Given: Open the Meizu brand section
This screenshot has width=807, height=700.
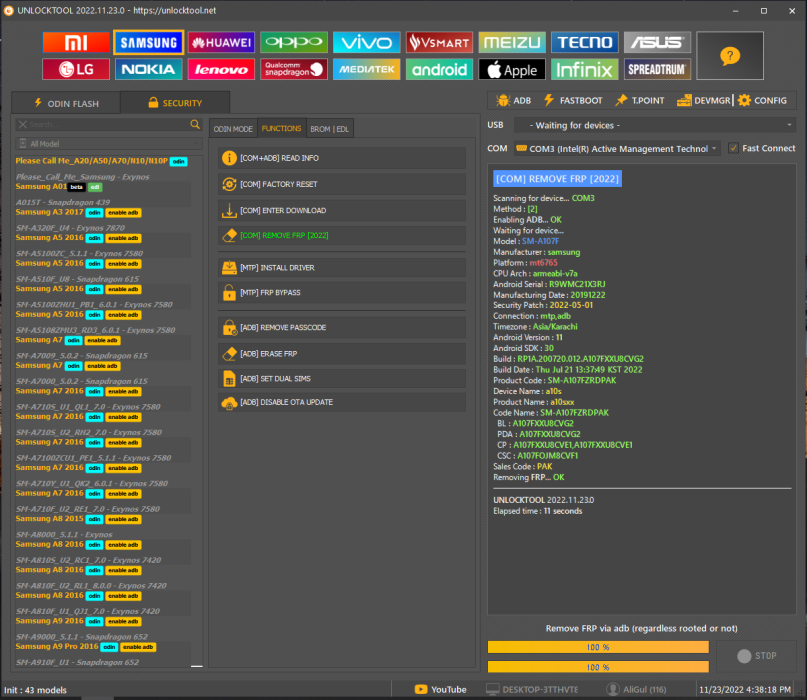Looking at the screenshot, I should pos(512,43).
